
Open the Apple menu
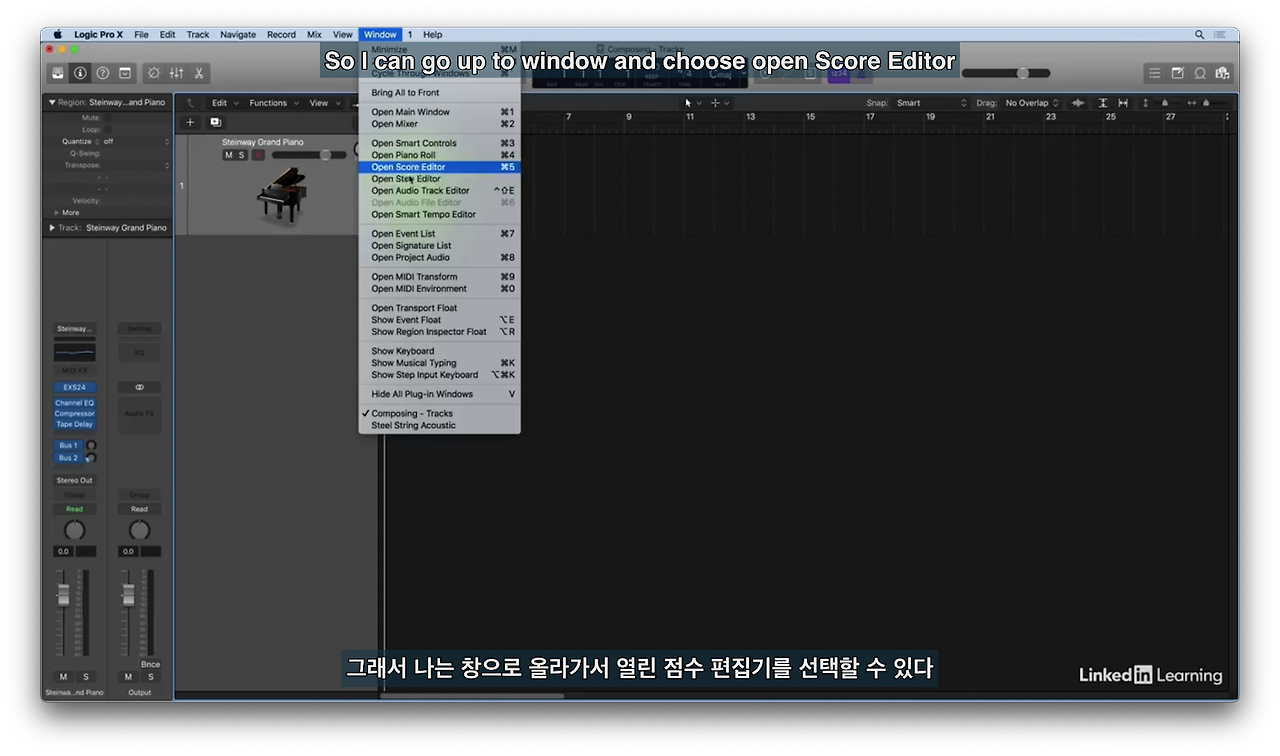click(57, 34)
